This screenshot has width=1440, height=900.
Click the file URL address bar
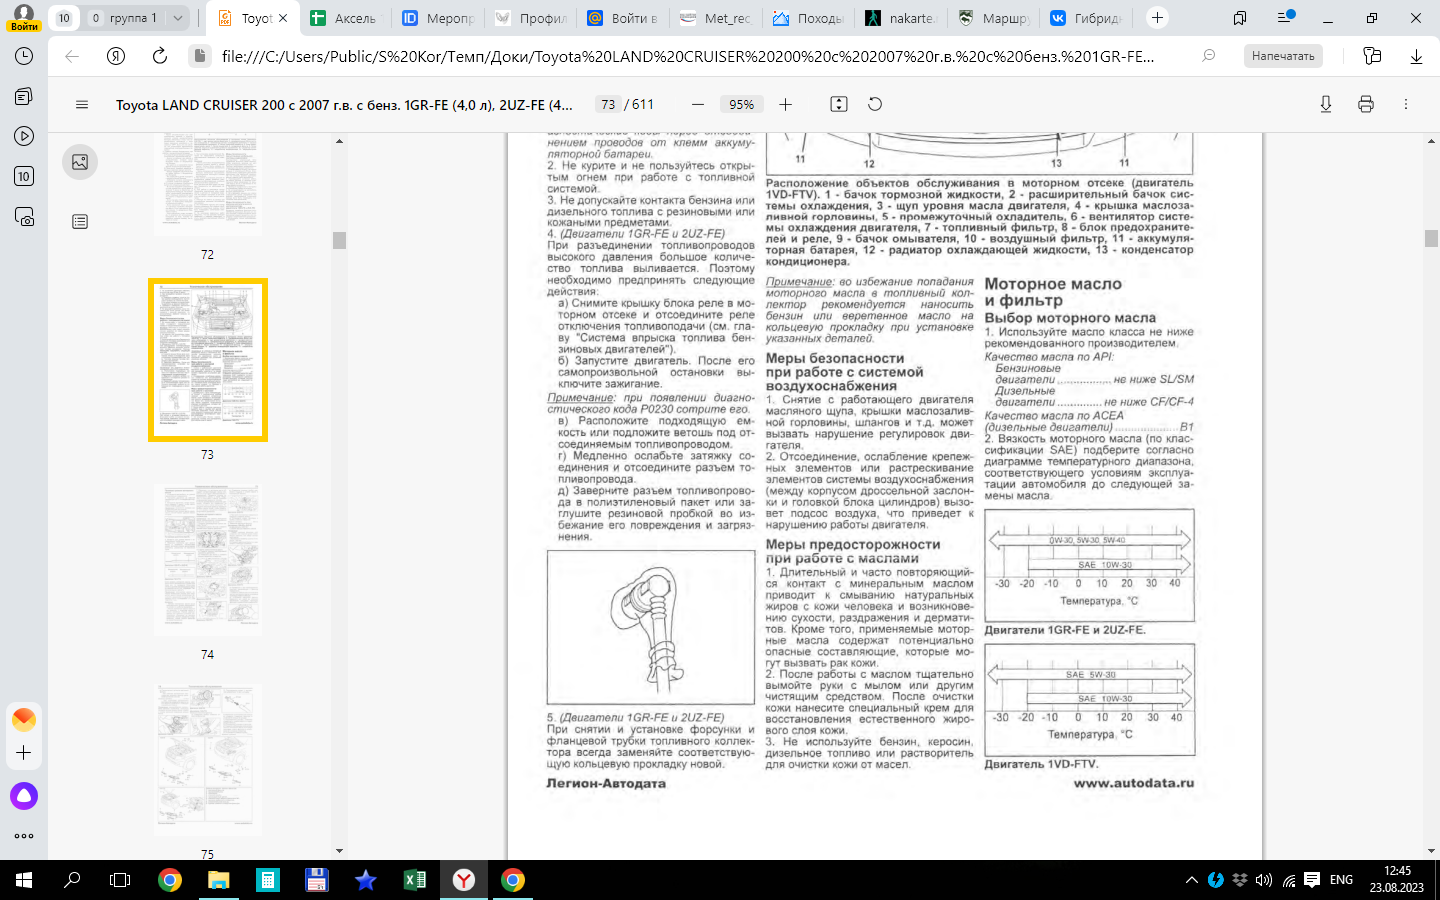click(688, 56)
